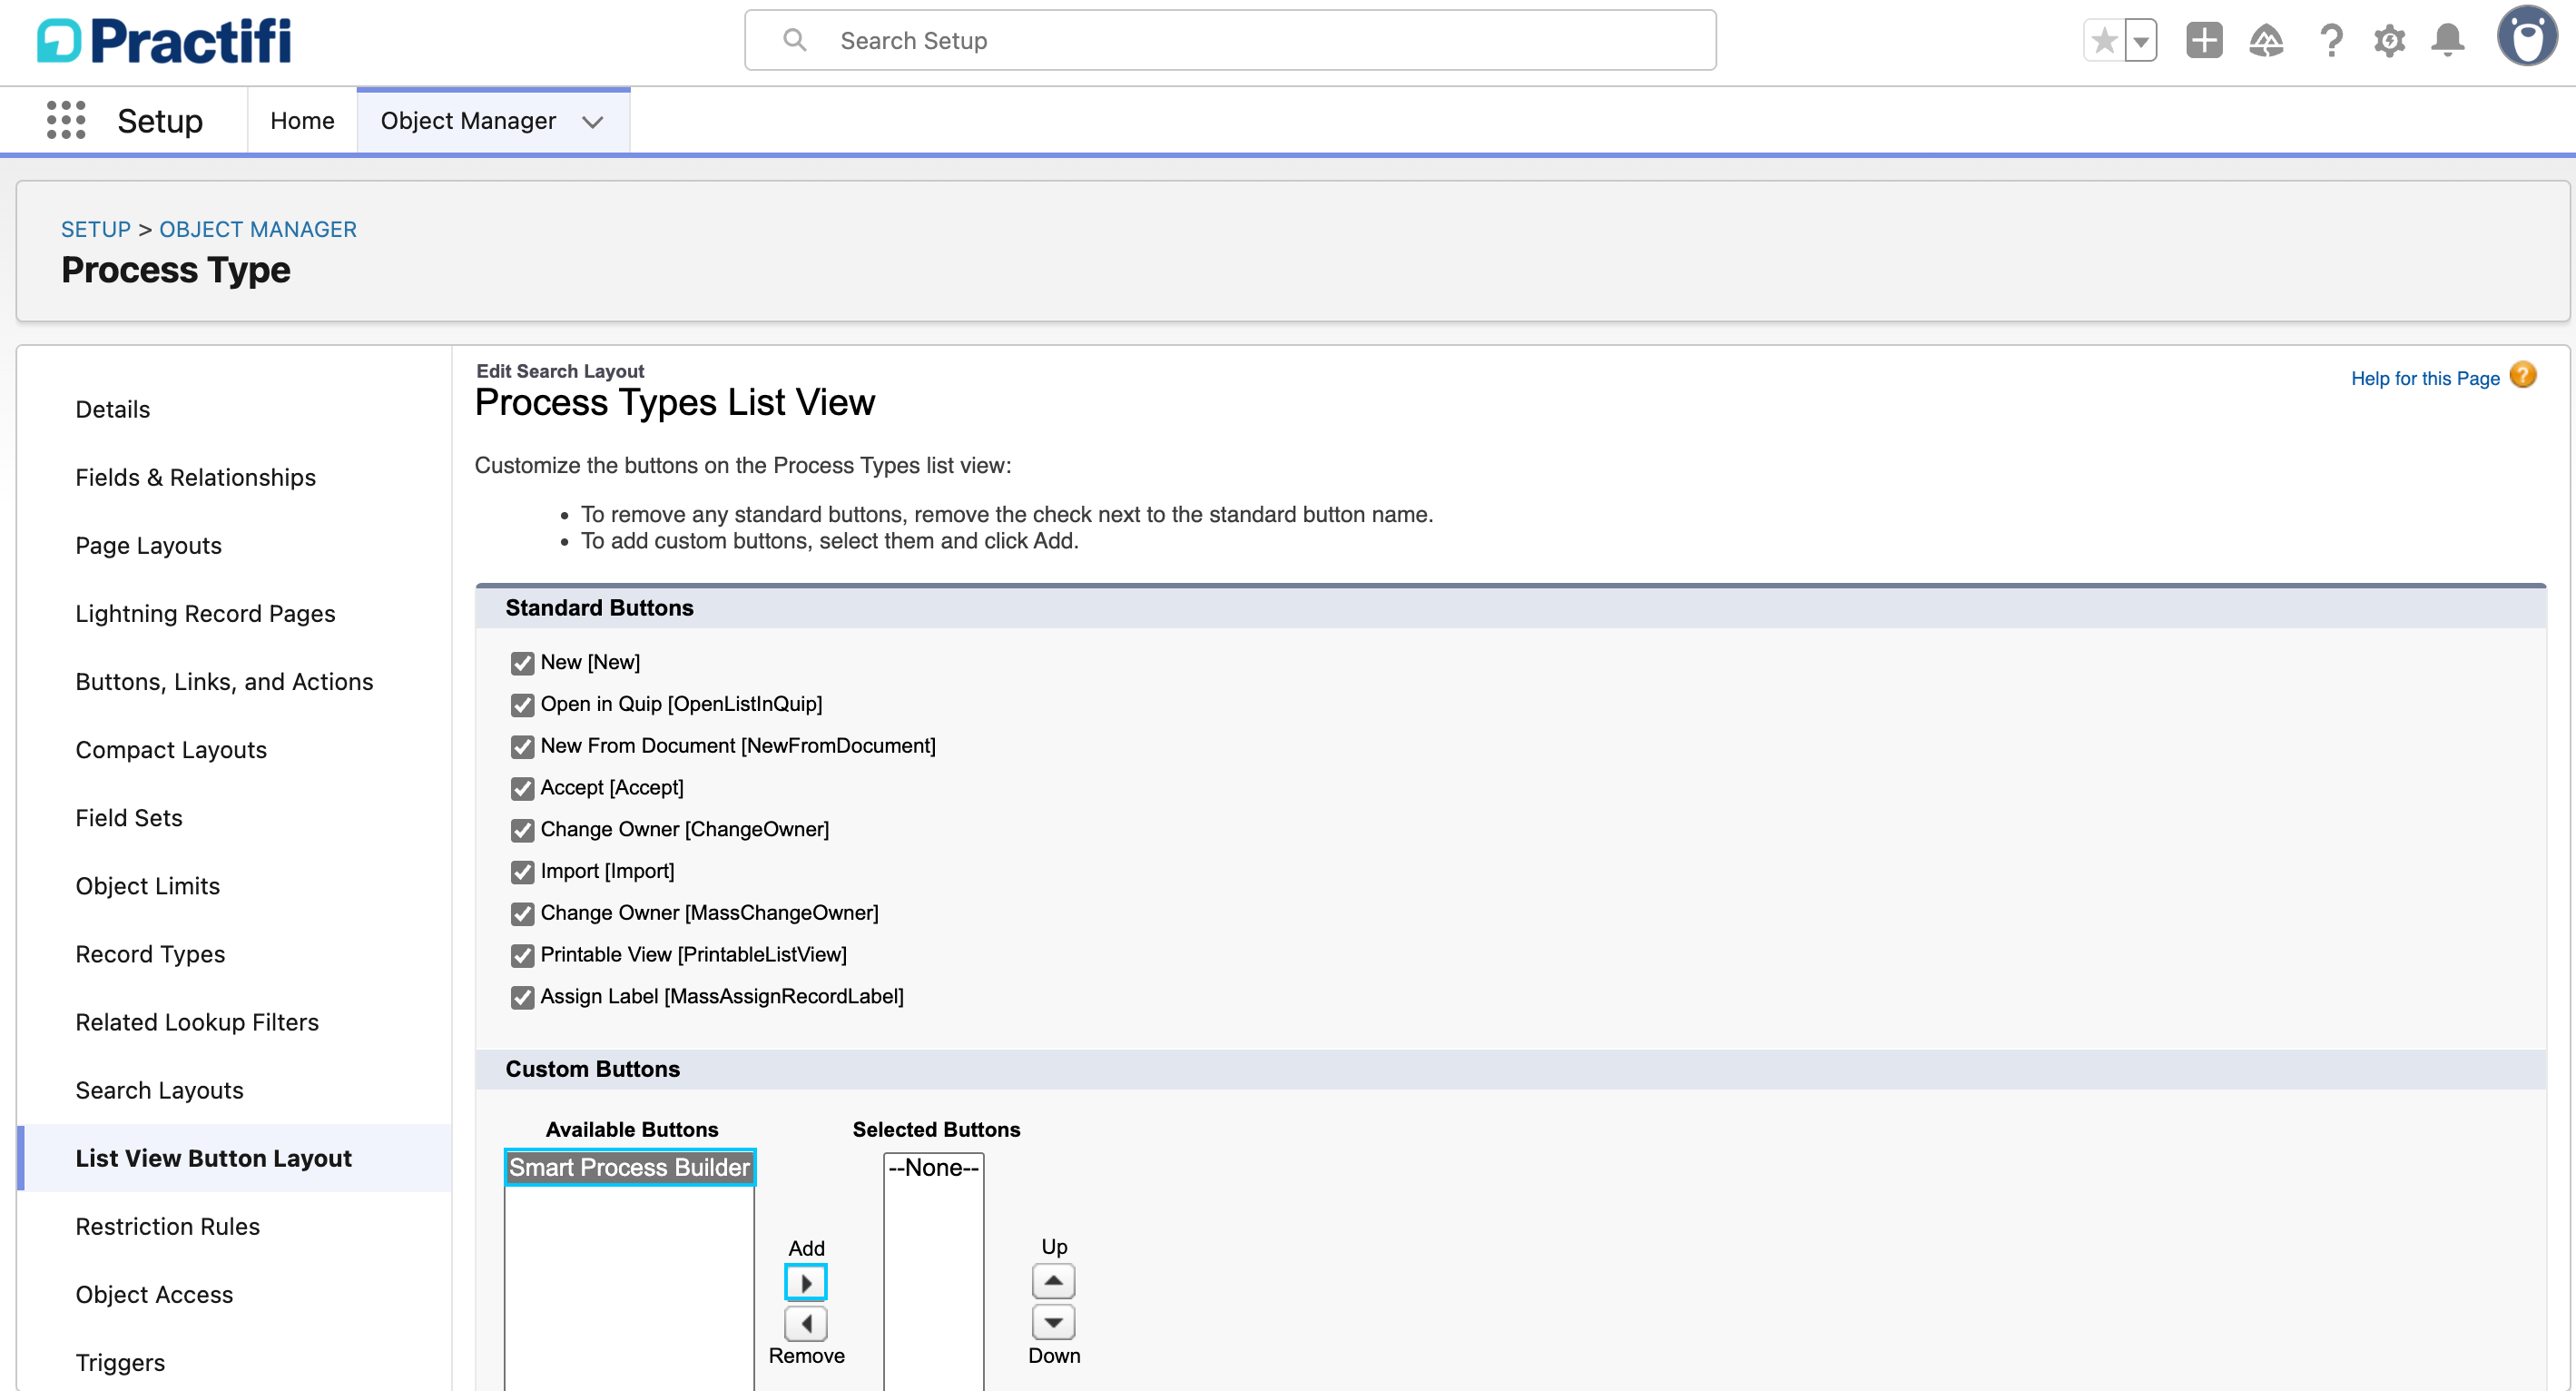Open Lightning Record Pages
The width and height of the screenshot is (2576, 1391).
click(206, 613)
